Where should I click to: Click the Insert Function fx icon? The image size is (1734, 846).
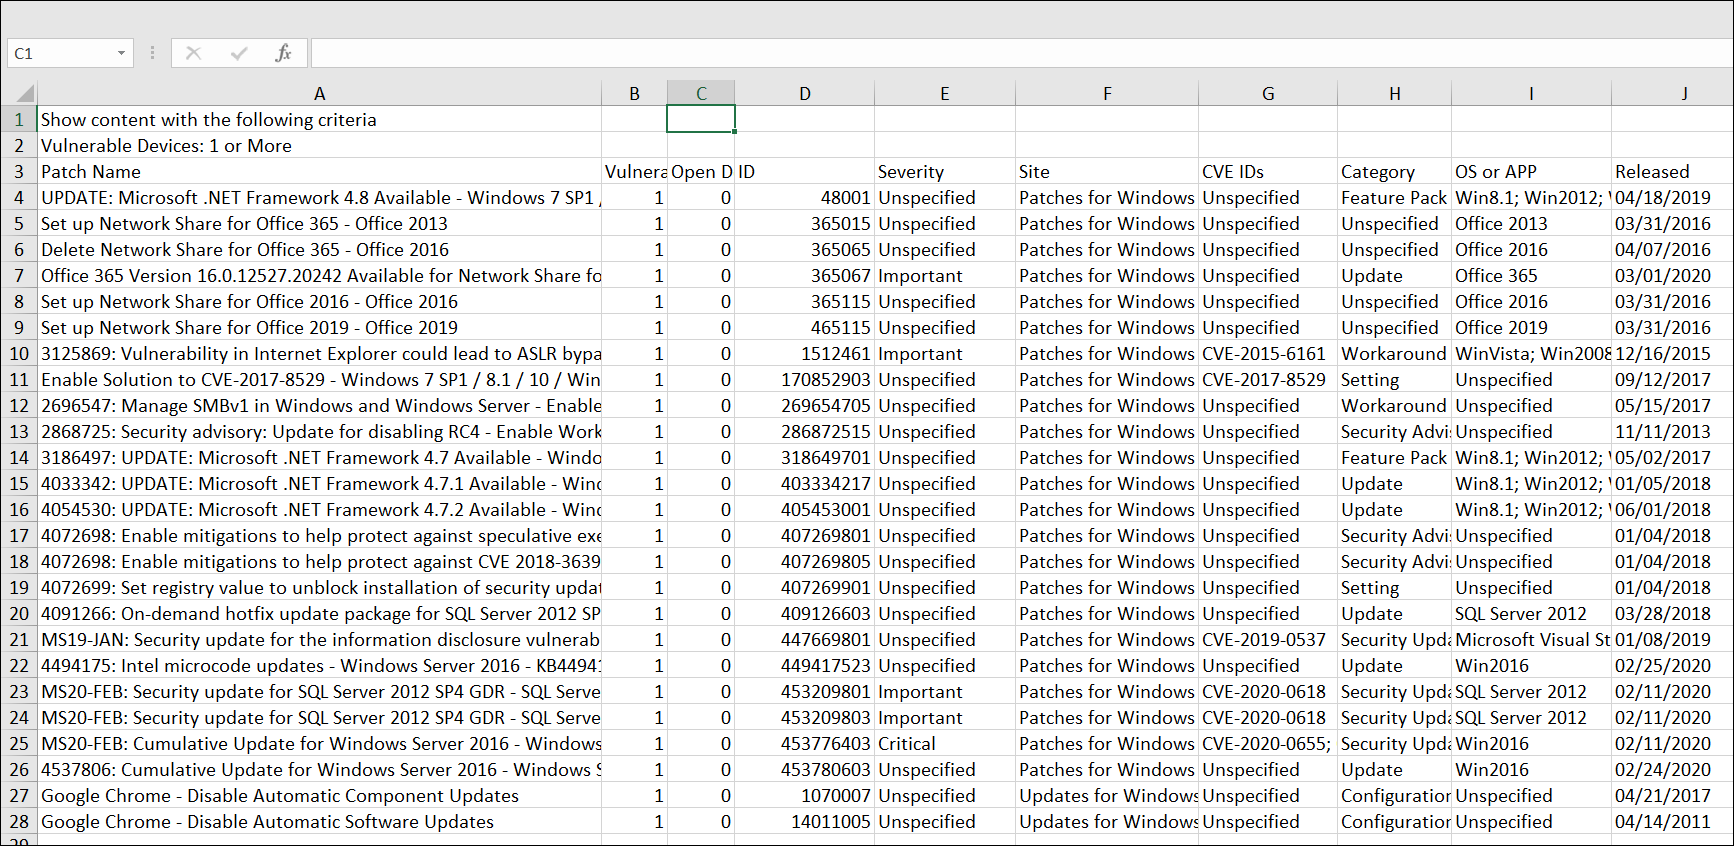point(283,53)
